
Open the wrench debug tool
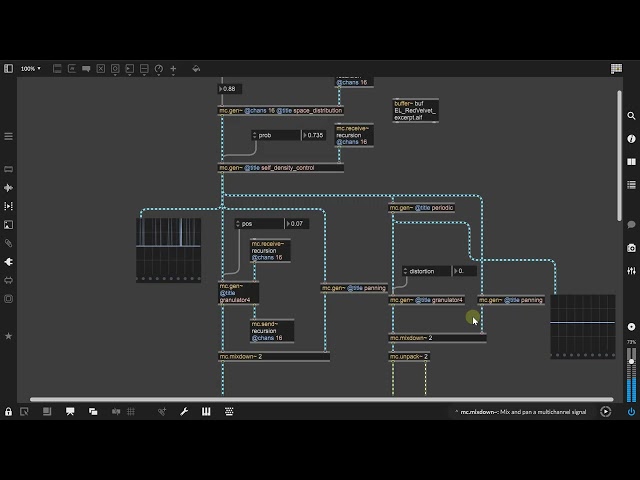(x=184, y=411)
